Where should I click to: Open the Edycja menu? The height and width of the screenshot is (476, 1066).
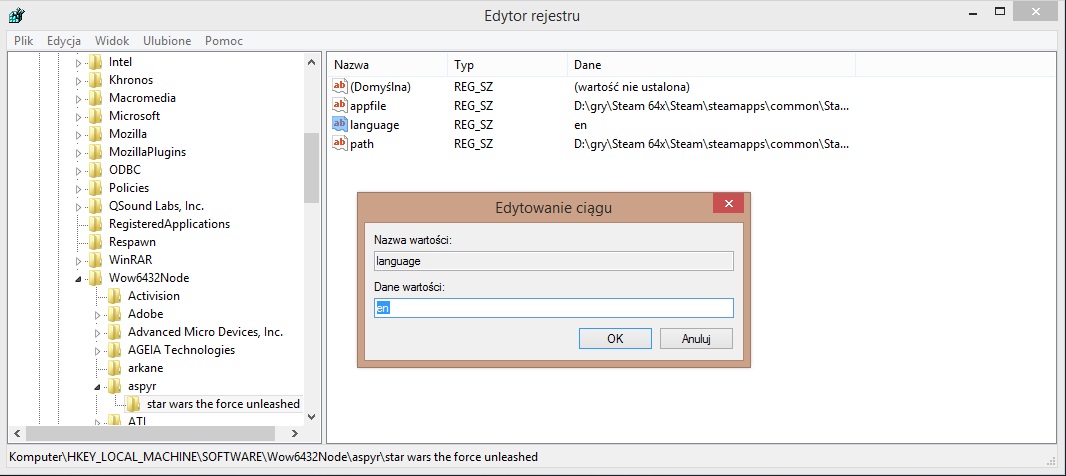point(64,41)
